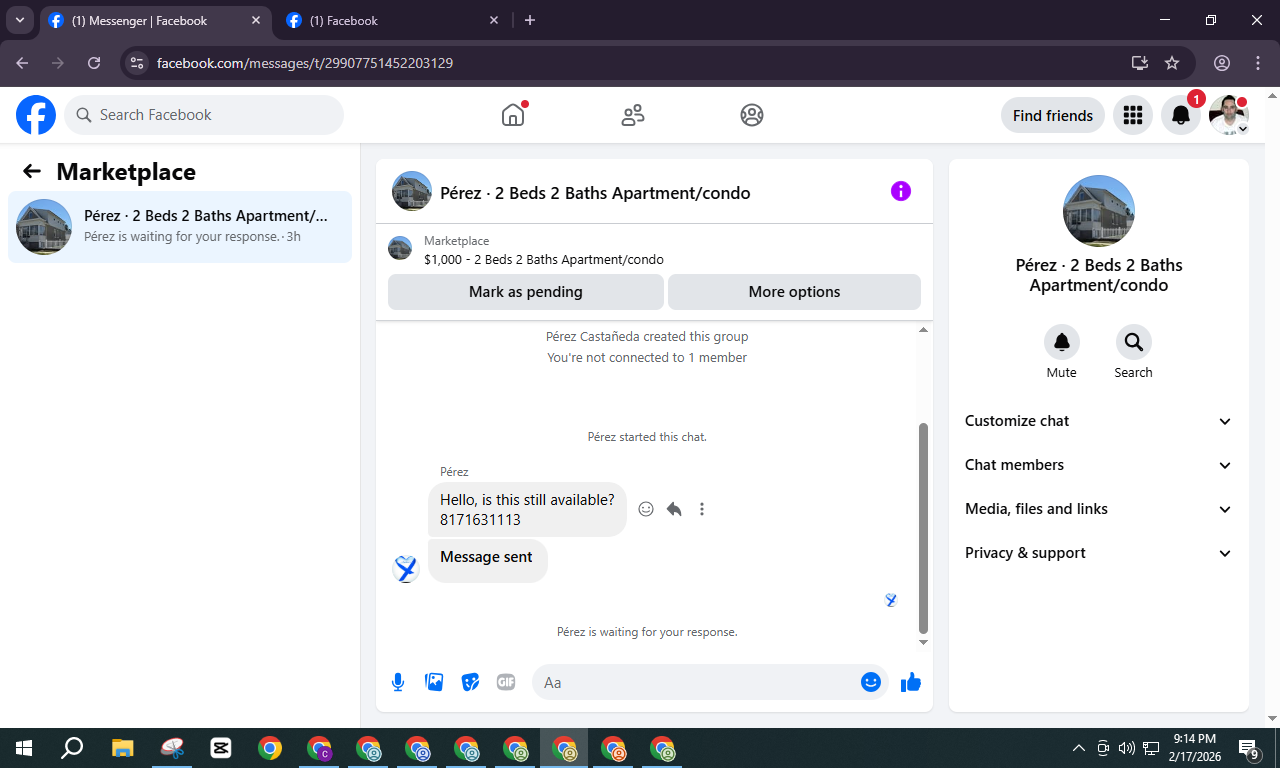Open listing thumbnail in right panel

point(1099,211)
